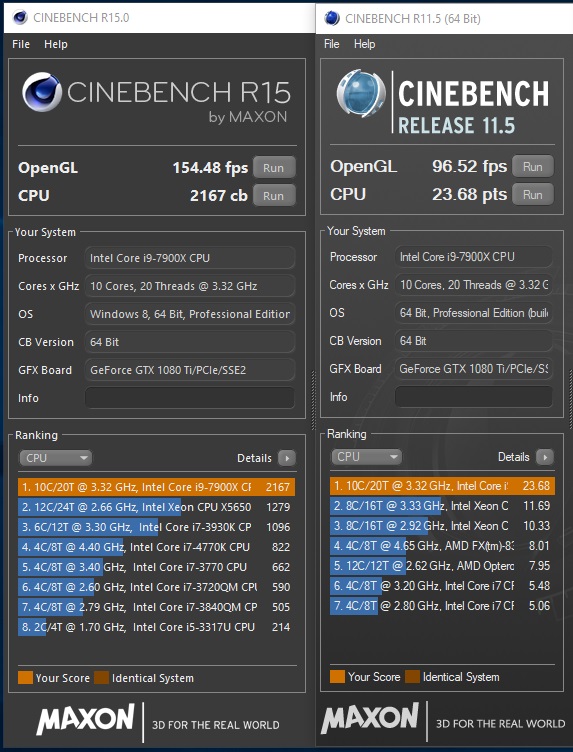Screen dimensions: 573x752
Task: Select the Core i7-3720QM ranking row
Action: 156,587
